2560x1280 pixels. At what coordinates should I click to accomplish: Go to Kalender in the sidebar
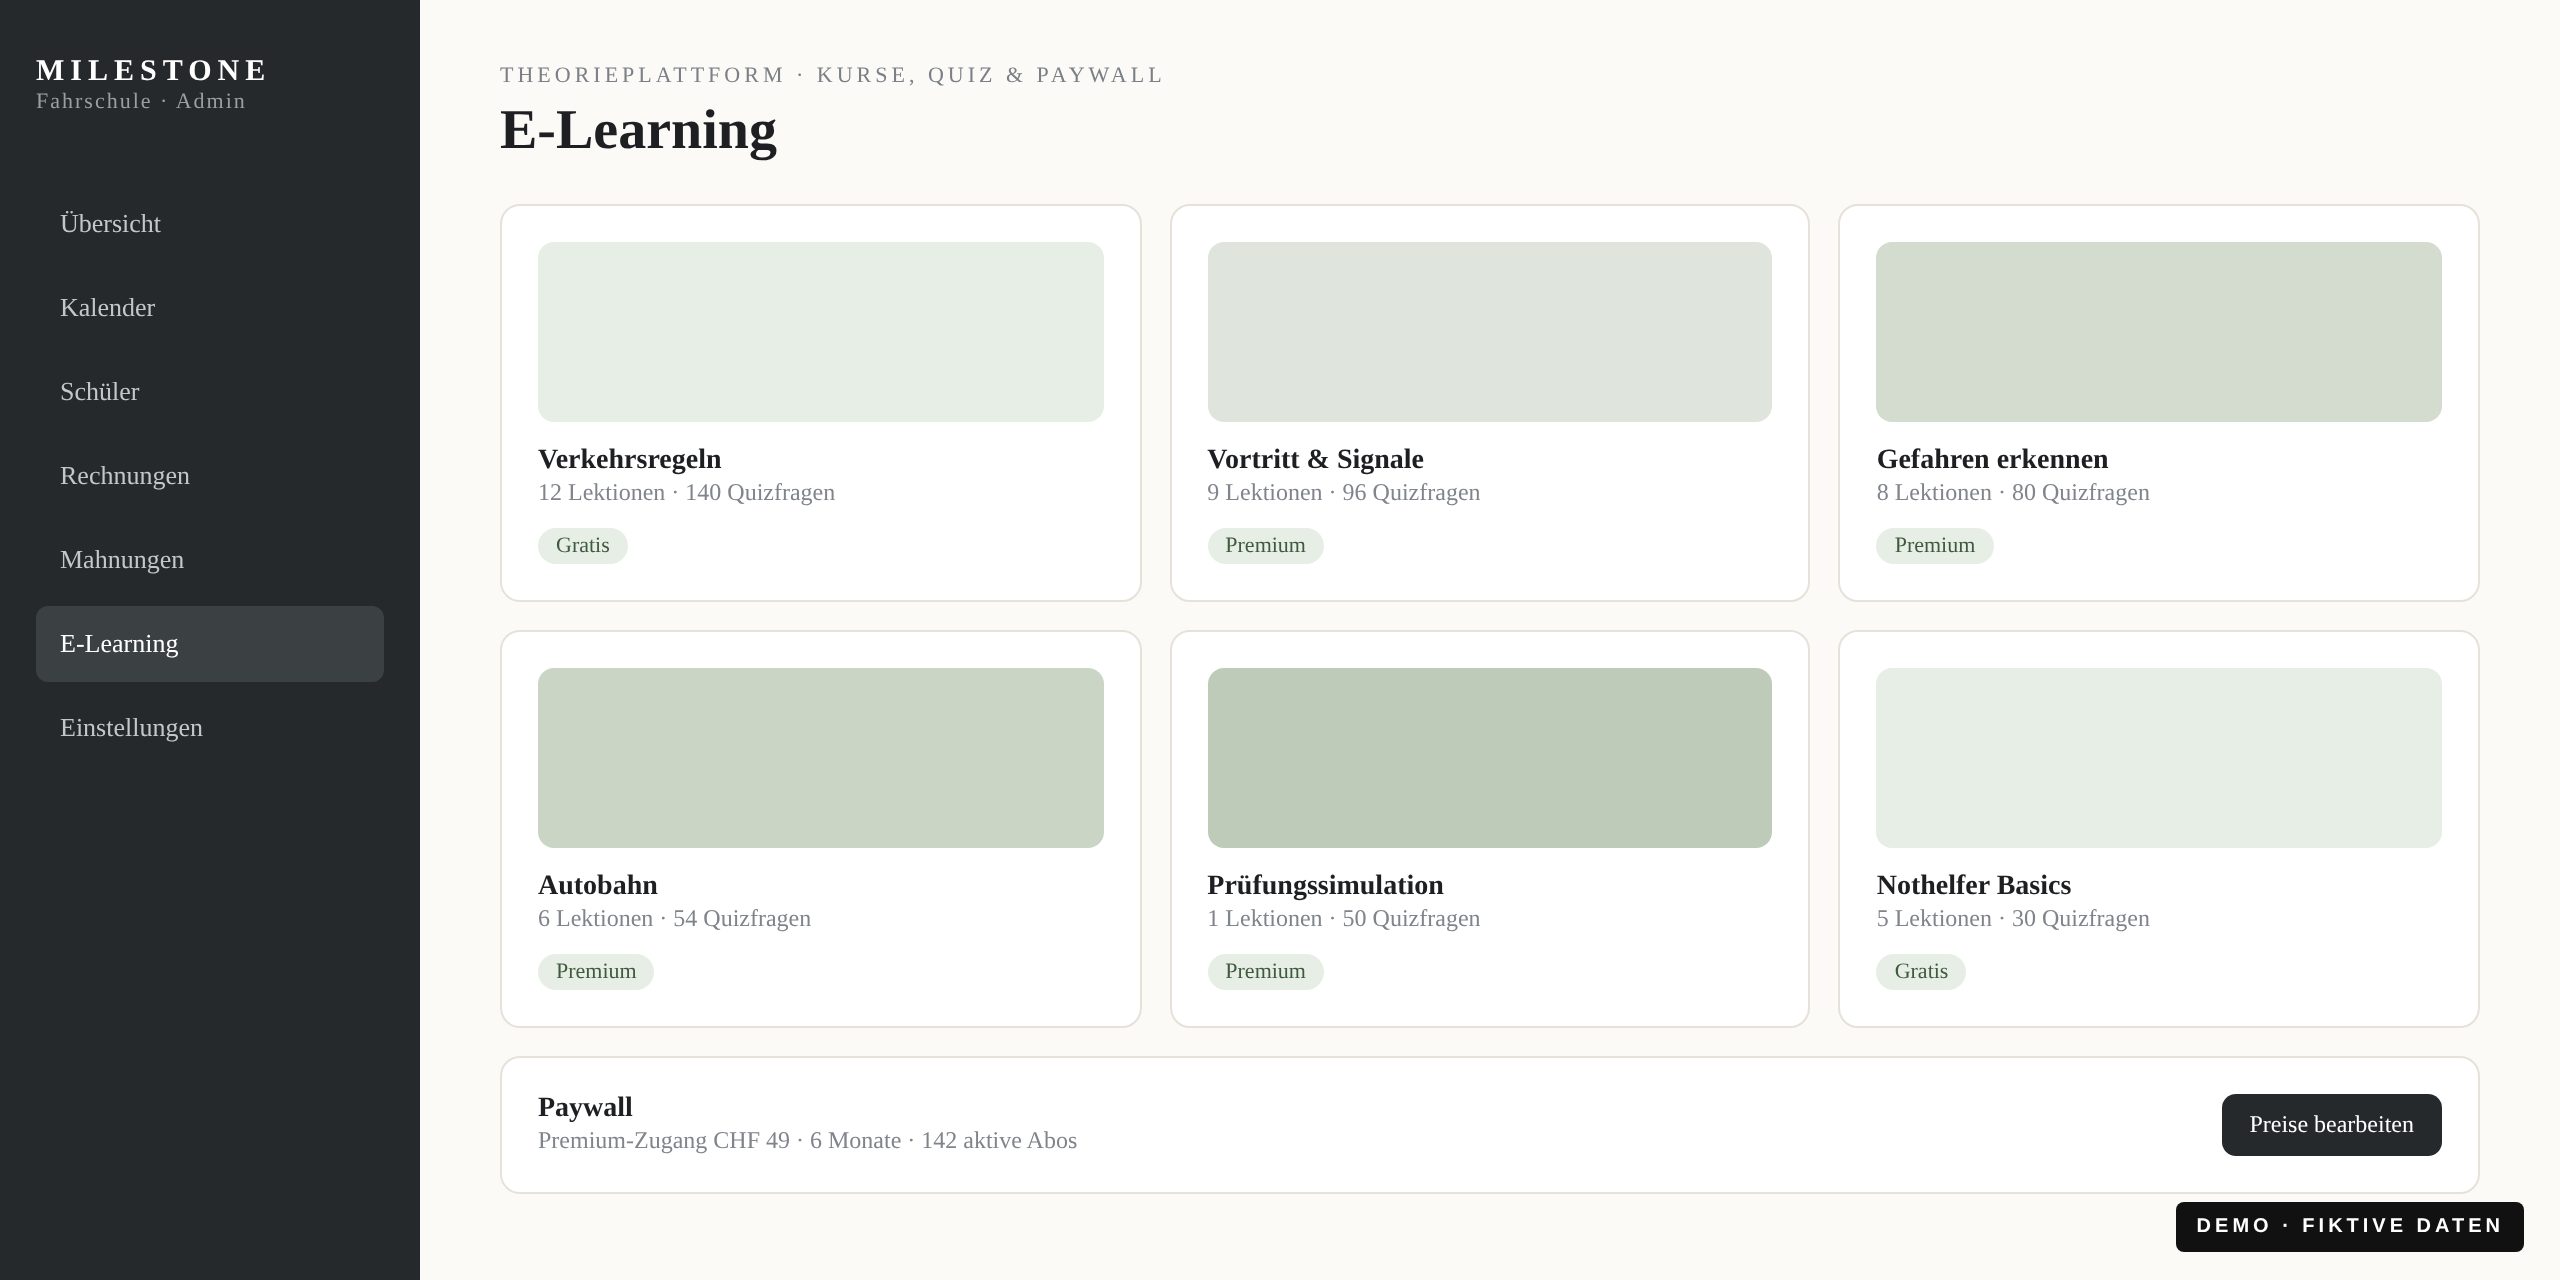(x=210, y=308)
